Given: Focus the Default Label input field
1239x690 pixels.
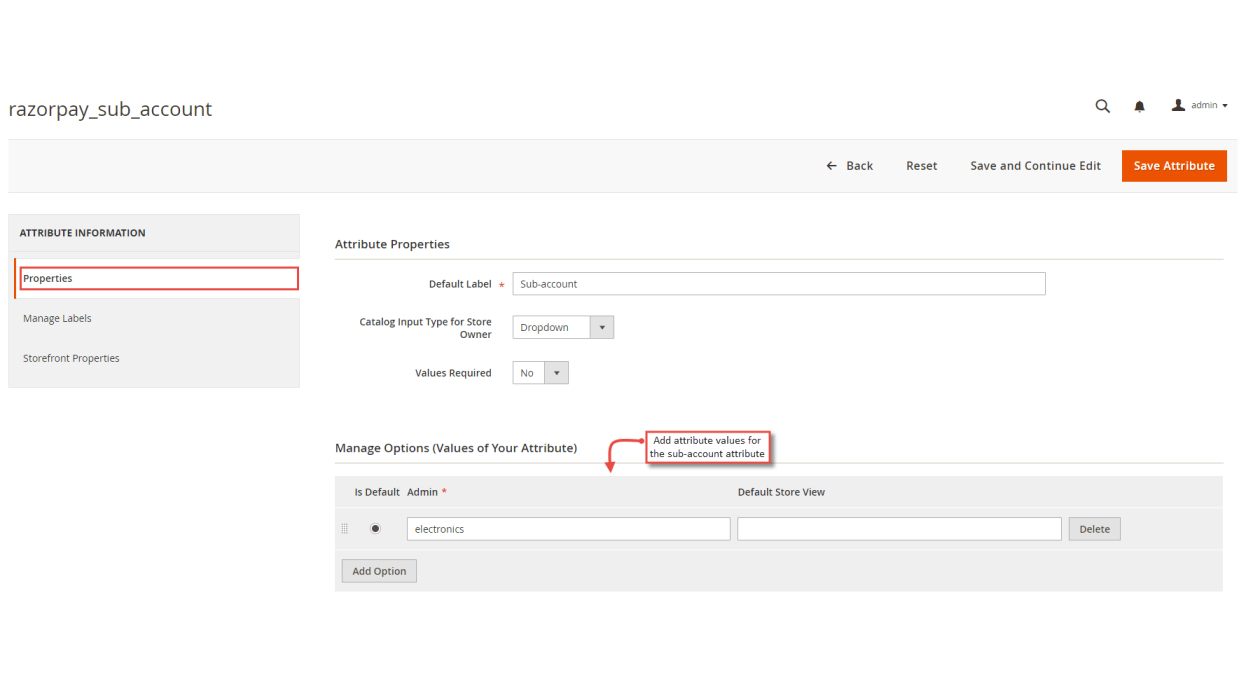Looking at the screenshot, I should (x=779, y=284).
